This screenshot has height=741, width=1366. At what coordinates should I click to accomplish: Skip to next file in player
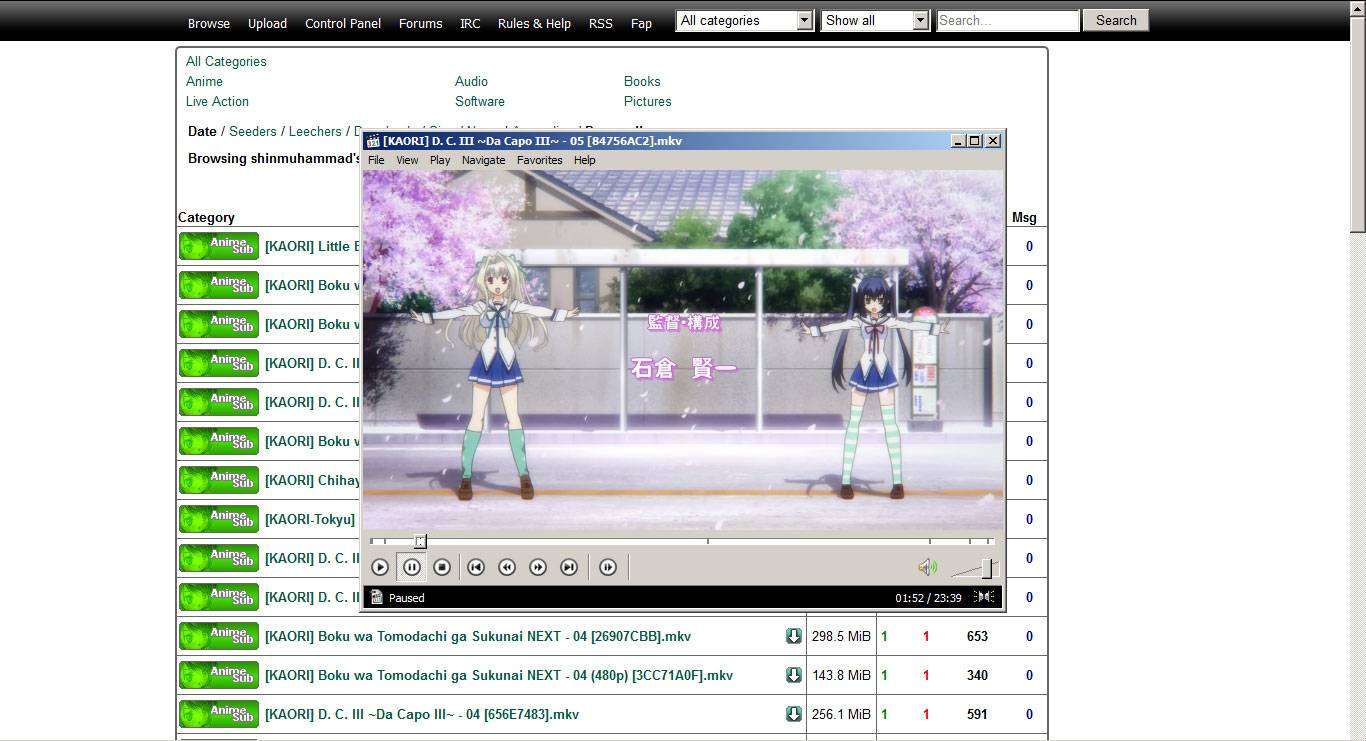click(x=569, y=567)
